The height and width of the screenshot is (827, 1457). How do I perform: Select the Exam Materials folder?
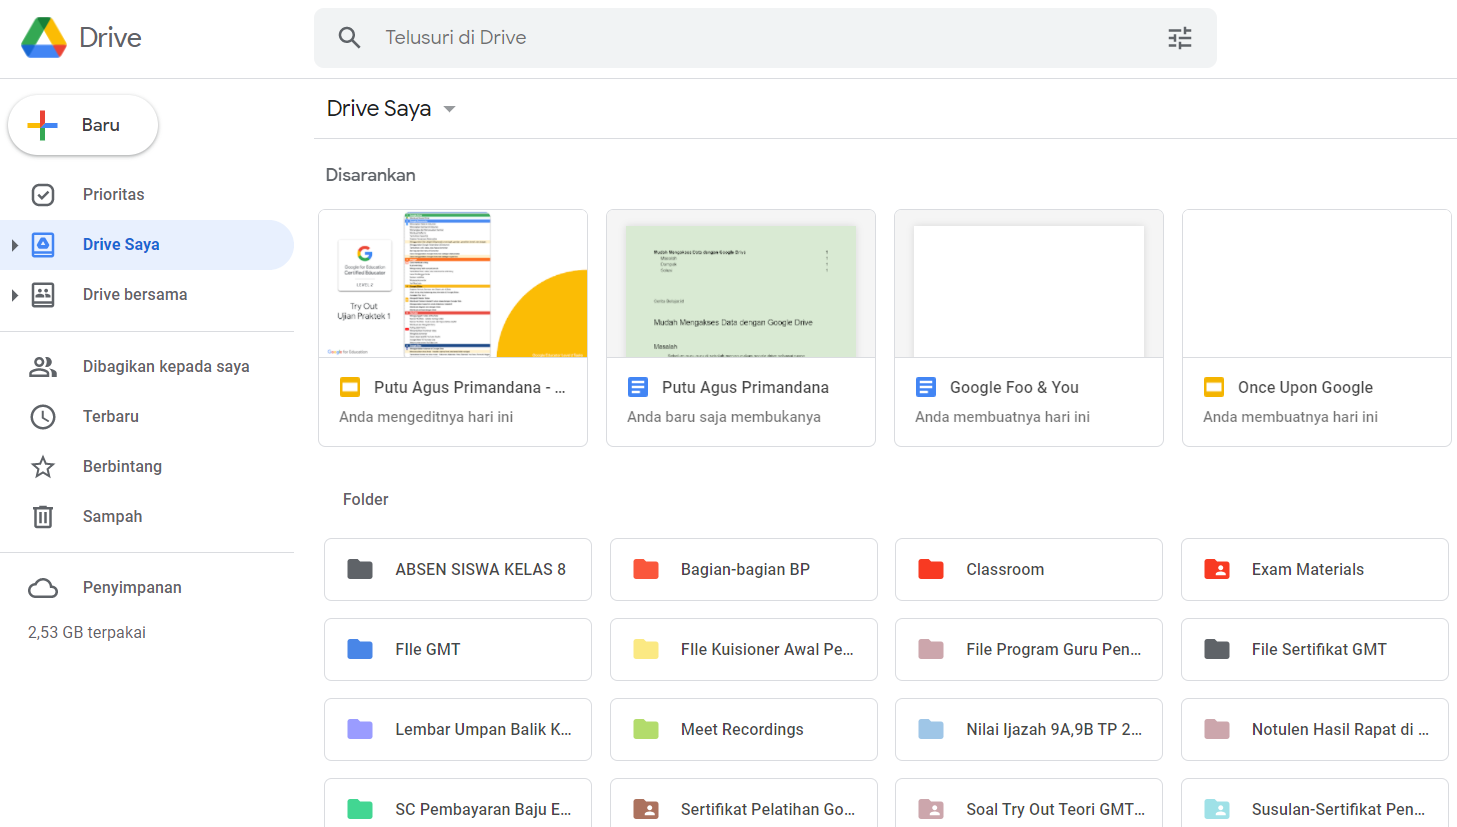coord(1315,569)
